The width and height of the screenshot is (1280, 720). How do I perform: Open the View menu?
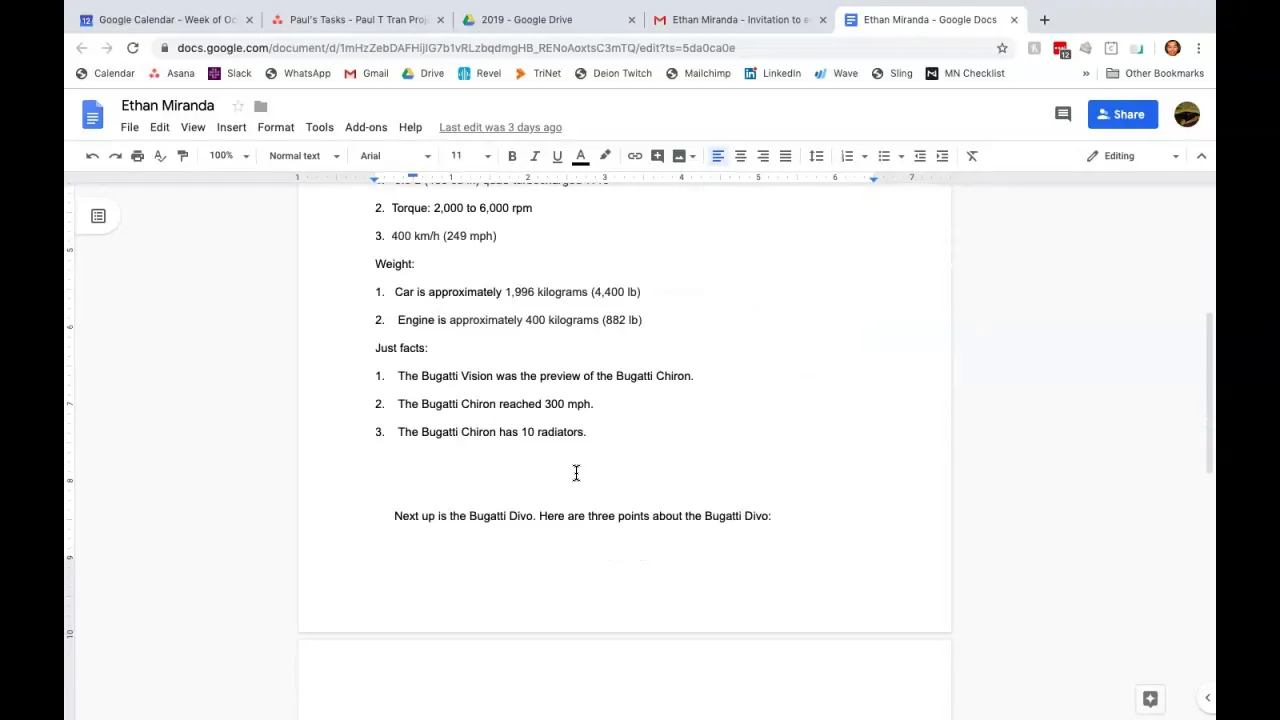(x=193, y=128)
